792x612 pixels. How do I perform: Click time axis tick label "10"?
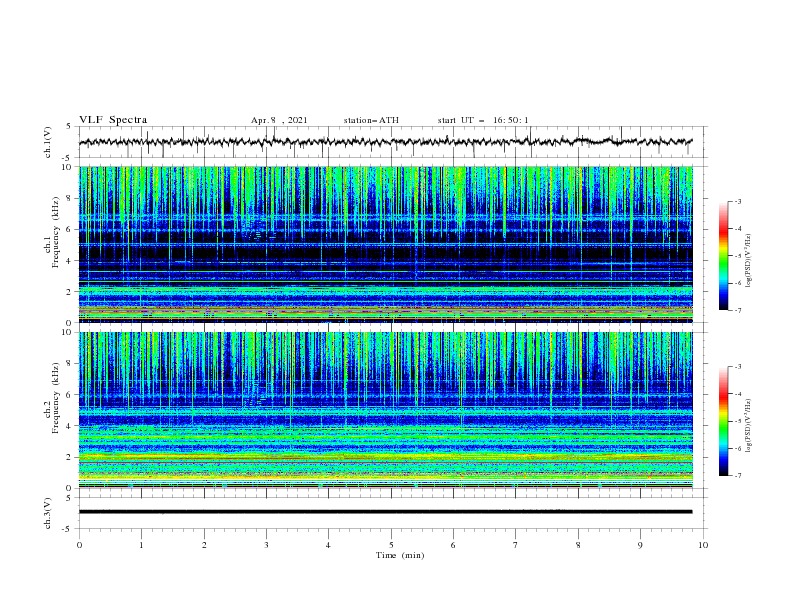(703, 545)
